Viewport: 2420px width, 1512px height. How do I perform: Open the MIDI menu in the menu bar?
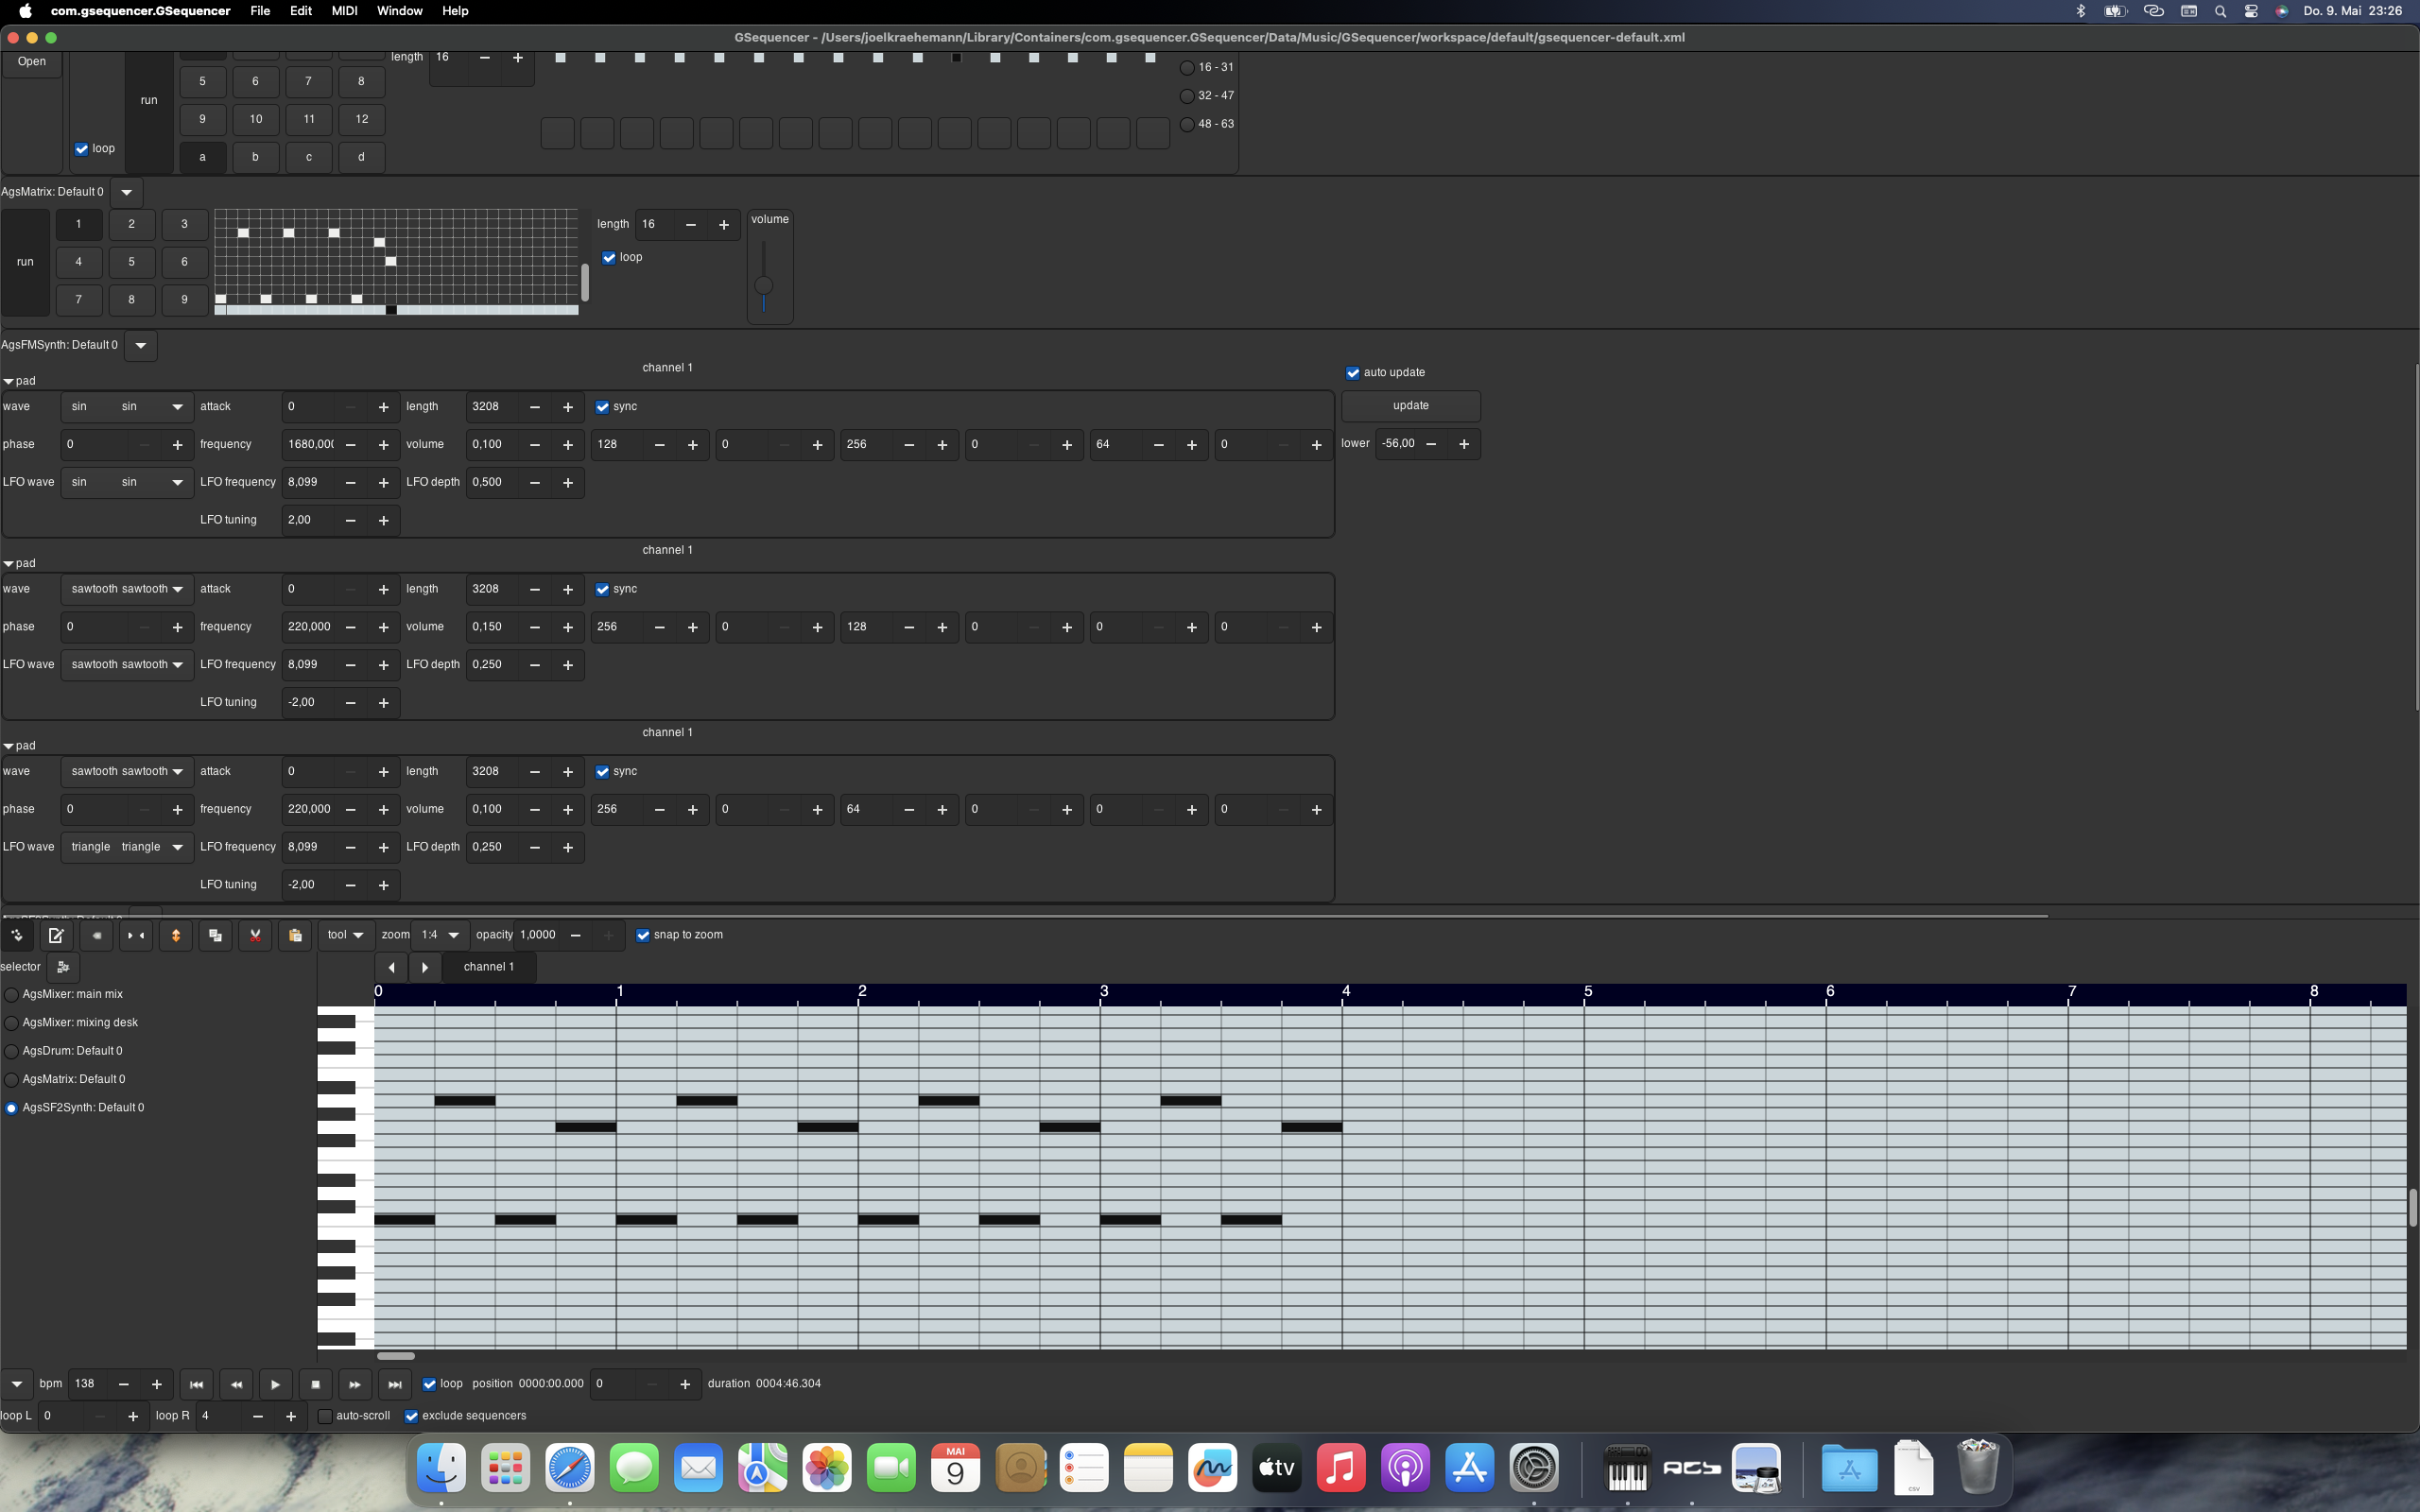point(343,11)
